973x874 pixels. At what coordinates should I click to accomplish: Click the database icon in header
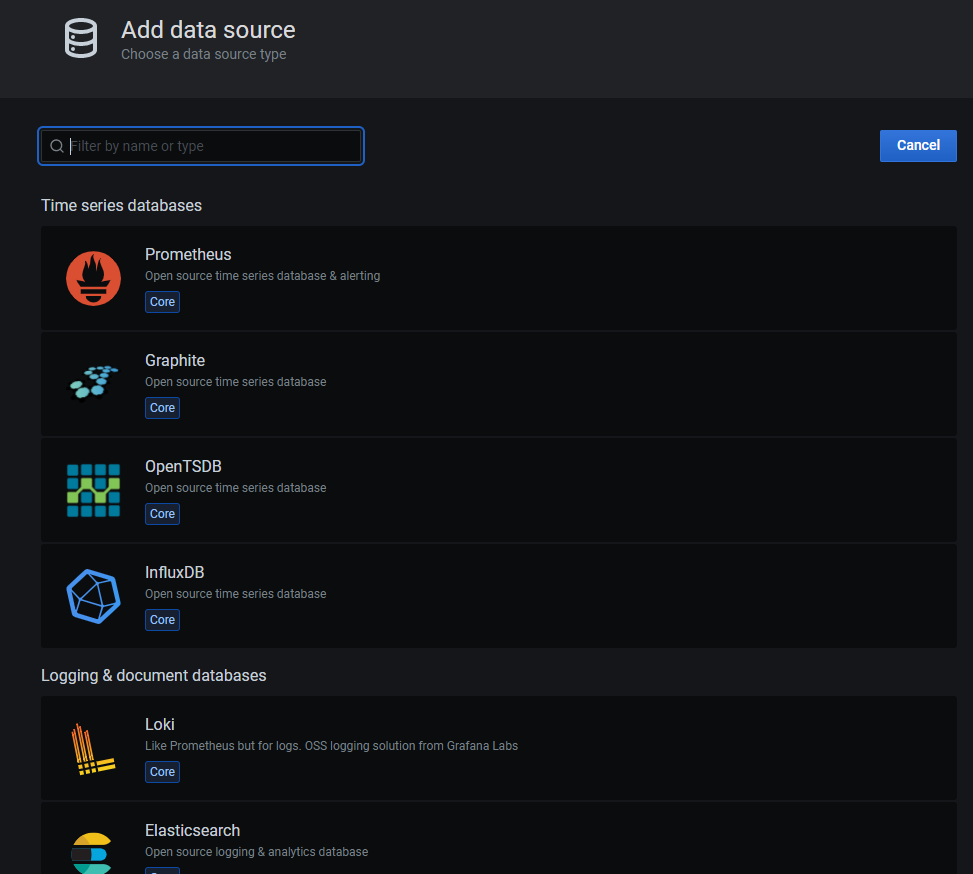tap(81, 38)
